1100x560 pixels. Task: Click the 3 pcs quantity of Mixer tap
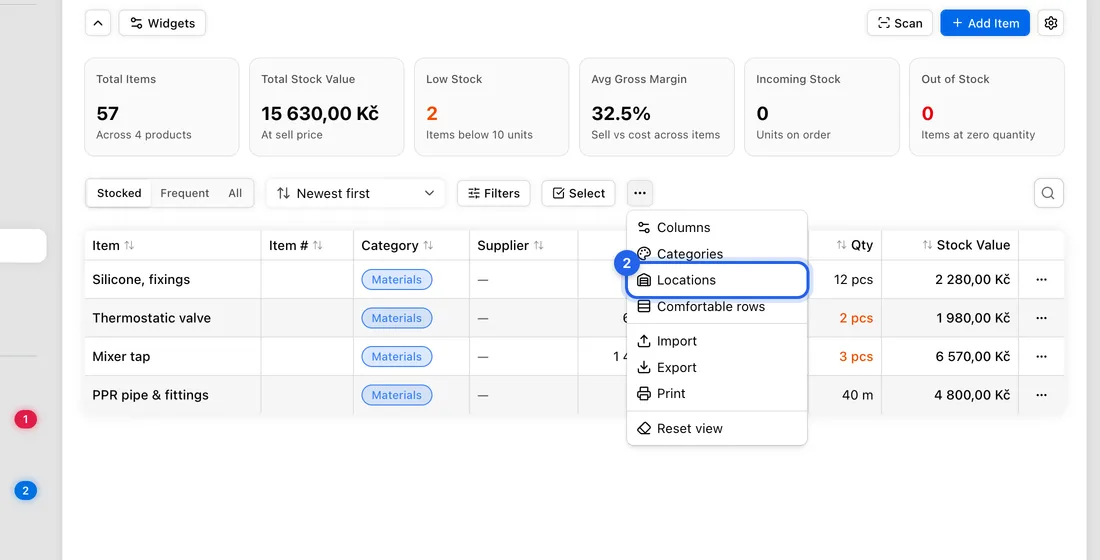tap(856, 356)
